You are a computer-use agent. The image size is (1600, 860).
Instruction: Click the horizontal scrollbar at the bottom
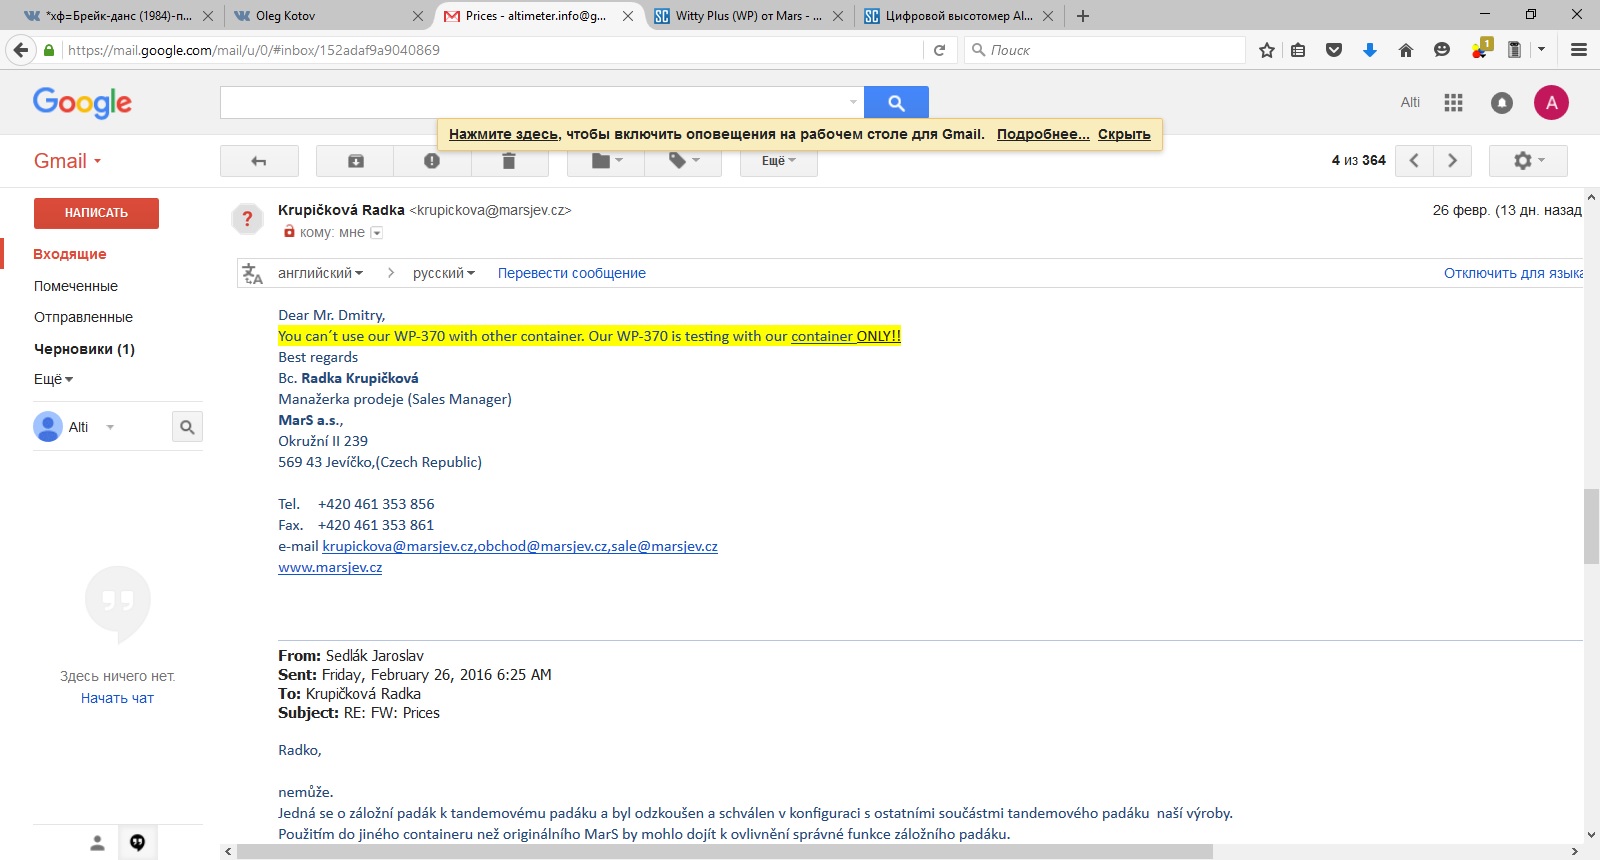(725, 852)
